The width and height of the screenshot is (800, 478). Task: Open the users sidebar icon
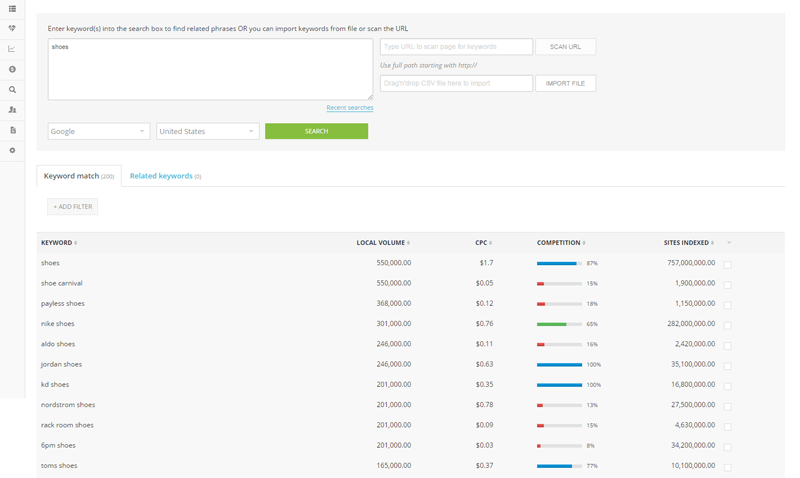pyautogui.click(x=12, y=110)
